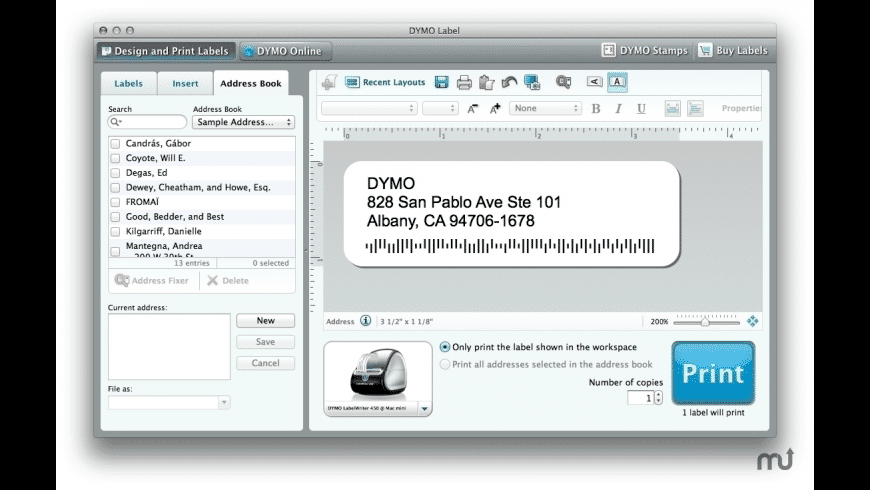Decrease font size with A-minus icon
The height and width of the screenshot is (490, 870).
(472, 109)
